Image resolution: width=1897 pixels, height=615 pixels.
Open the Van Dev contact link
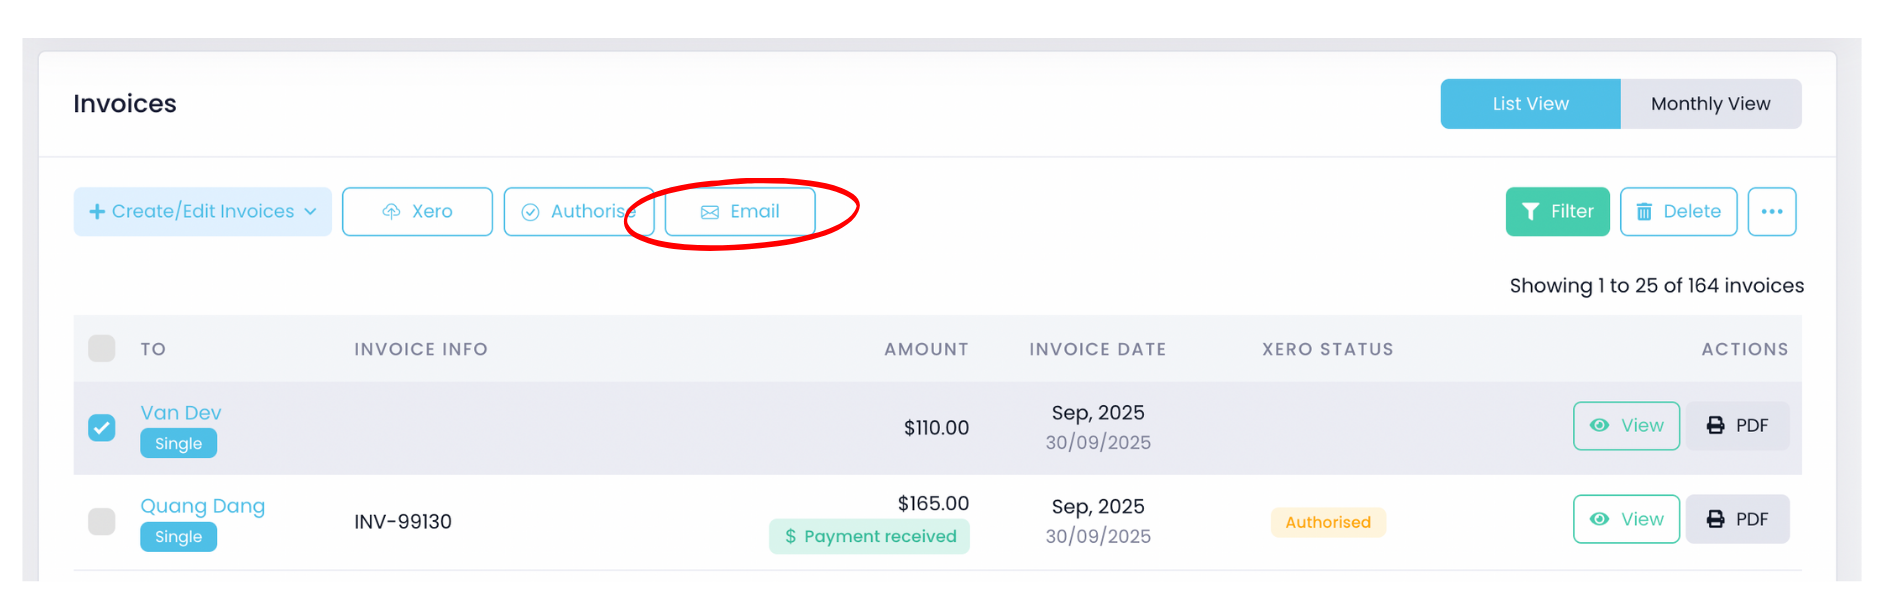[181, 413]
